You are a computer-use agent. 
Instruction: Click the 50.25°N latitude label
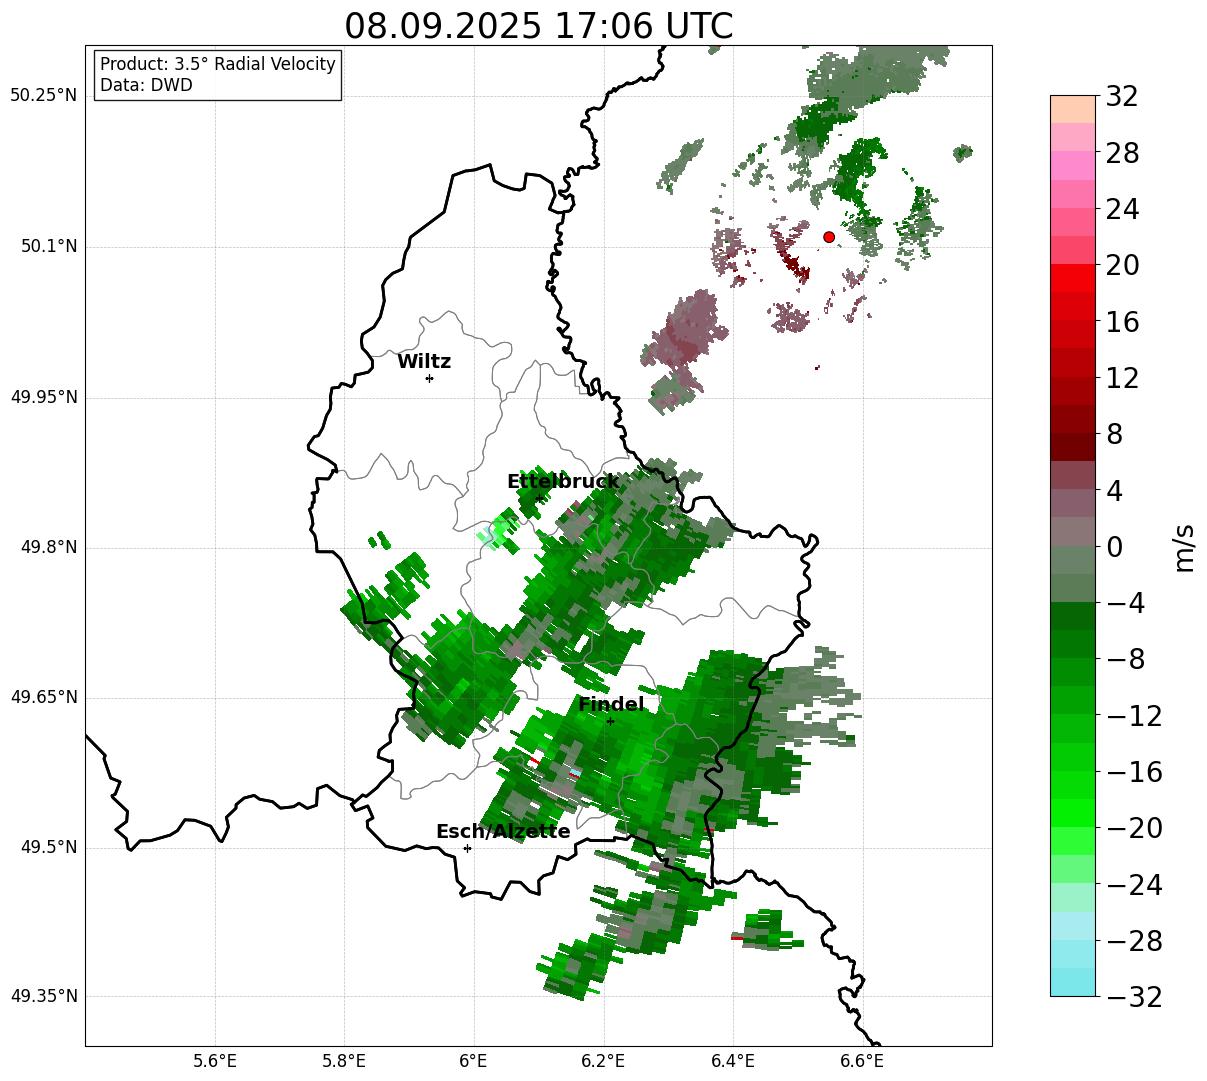click(x=43, y=96)
